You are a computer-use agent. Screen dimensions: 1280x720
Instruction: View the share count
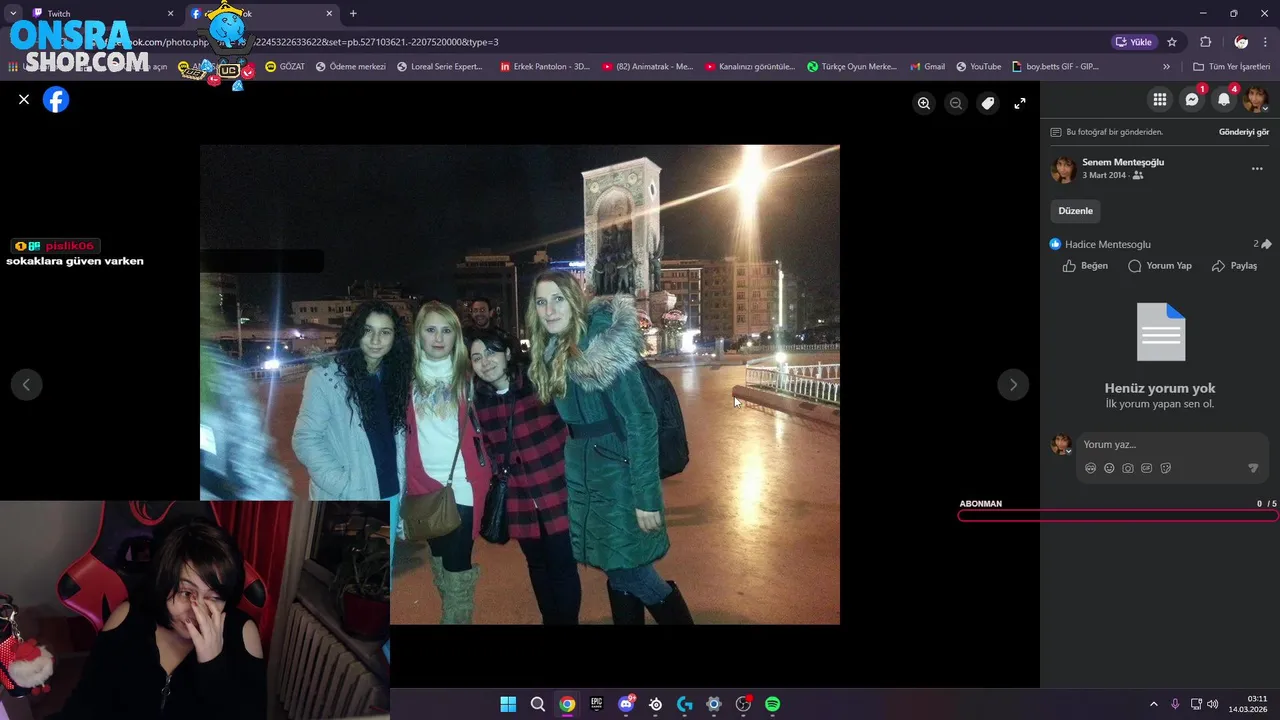point(1262,244)
